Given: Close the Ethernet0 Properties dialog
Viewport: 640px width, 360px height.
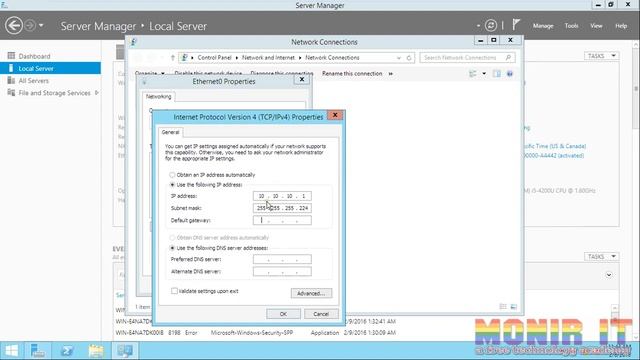Looking at the screenshot, I should coord(302,79).
